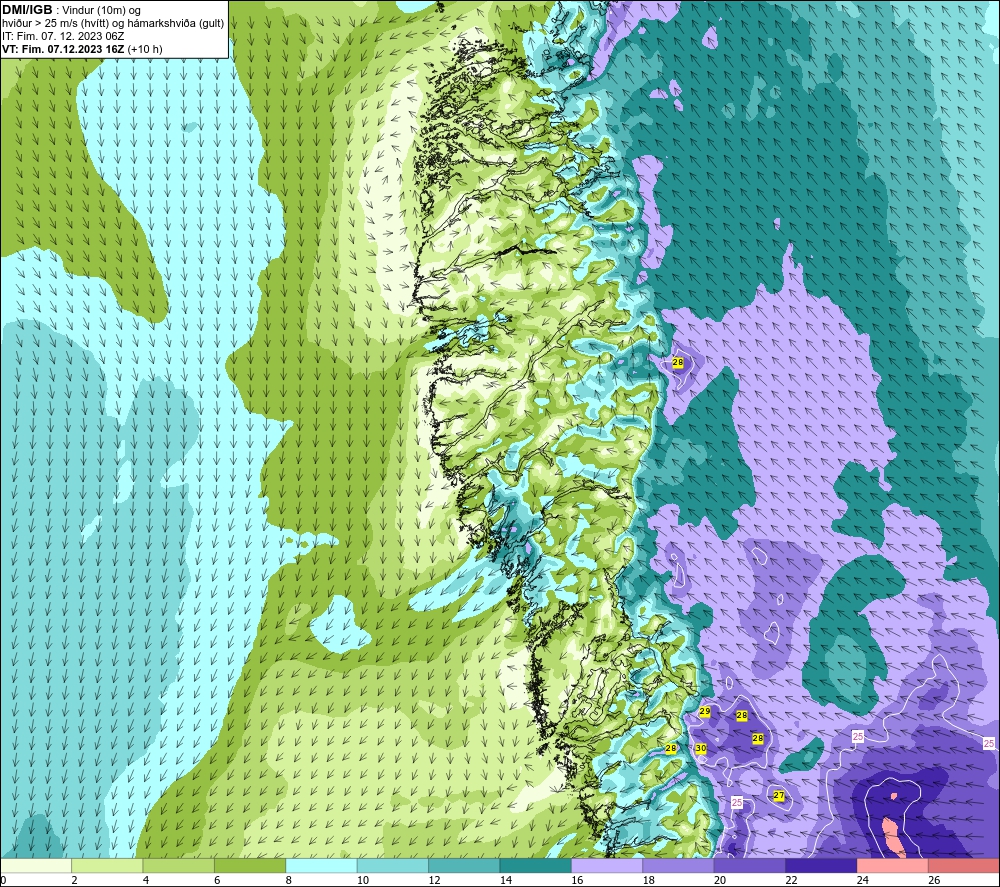Pick the 2–4 m/s light green legend swatch

coord(107,866)
